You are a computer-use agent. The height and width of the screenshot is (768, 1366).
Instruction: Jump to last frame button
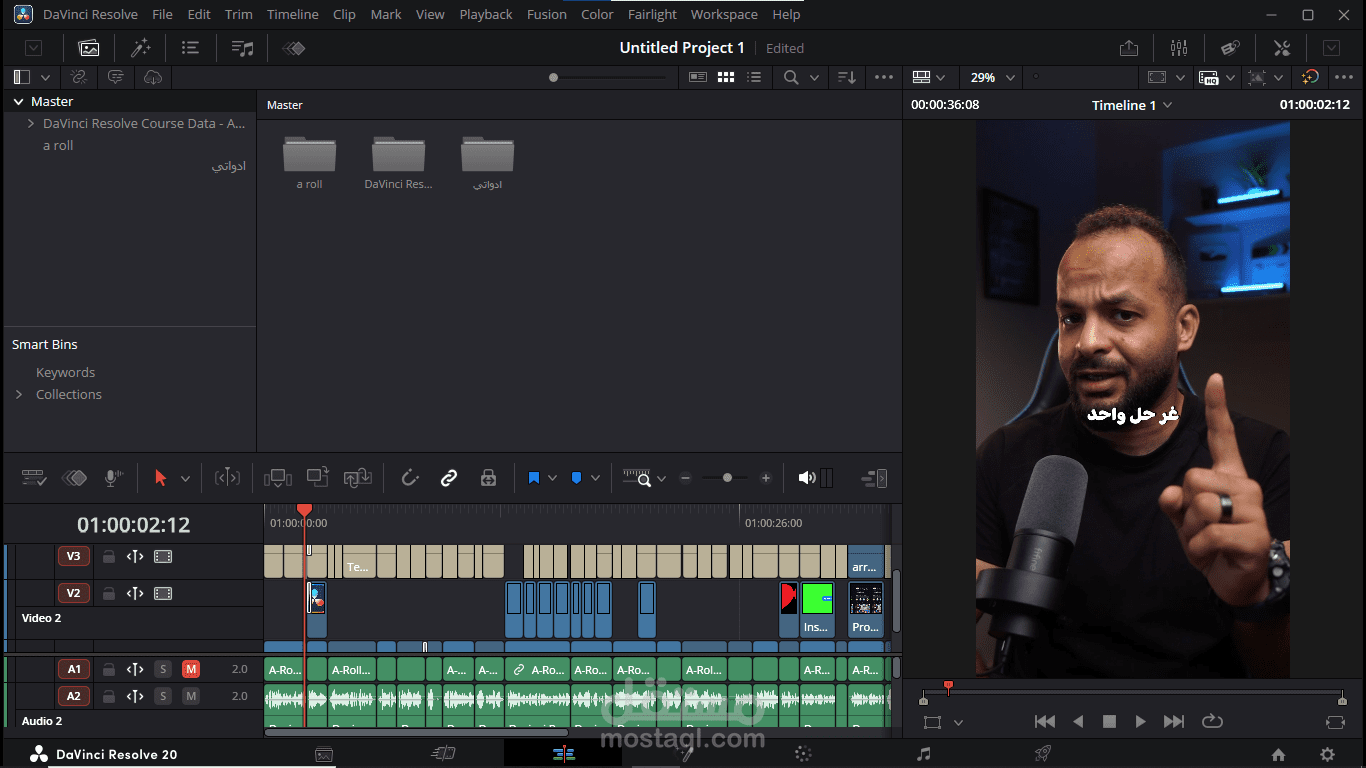pos(1174,721)
